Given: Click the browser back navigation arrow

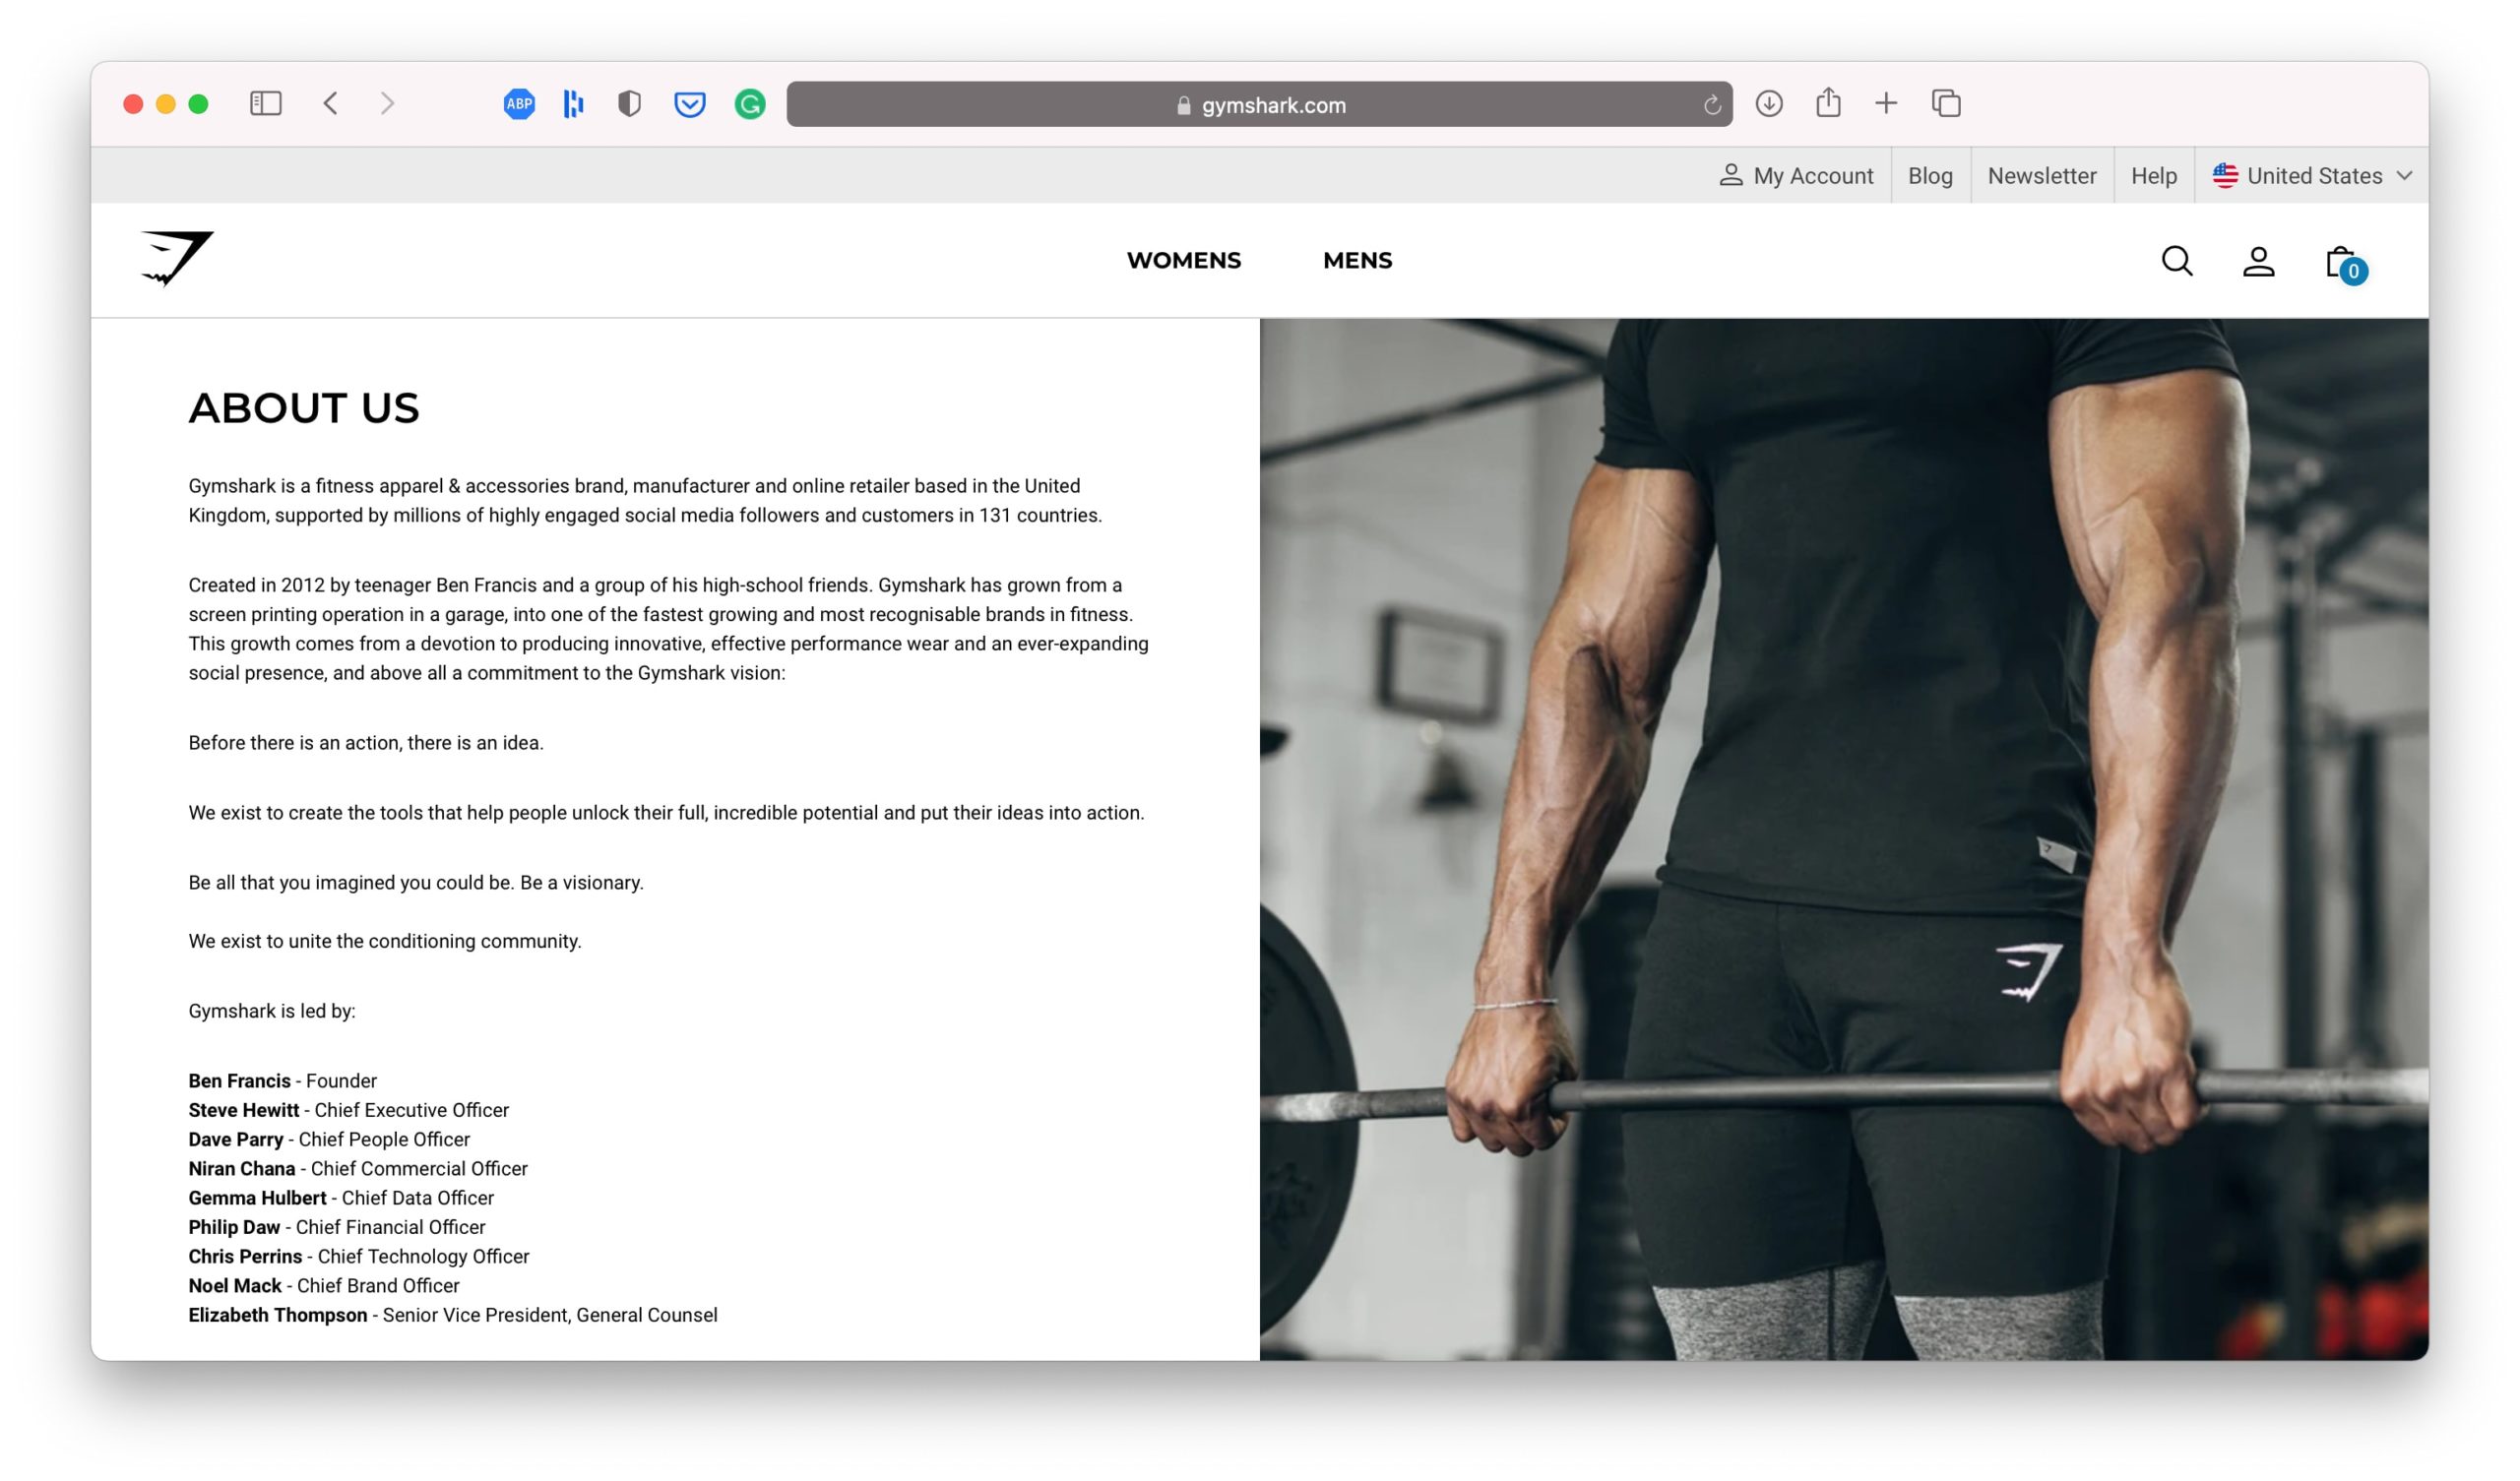Looking at the screenshot, I should pyautogui.click(x=334, y=104).
